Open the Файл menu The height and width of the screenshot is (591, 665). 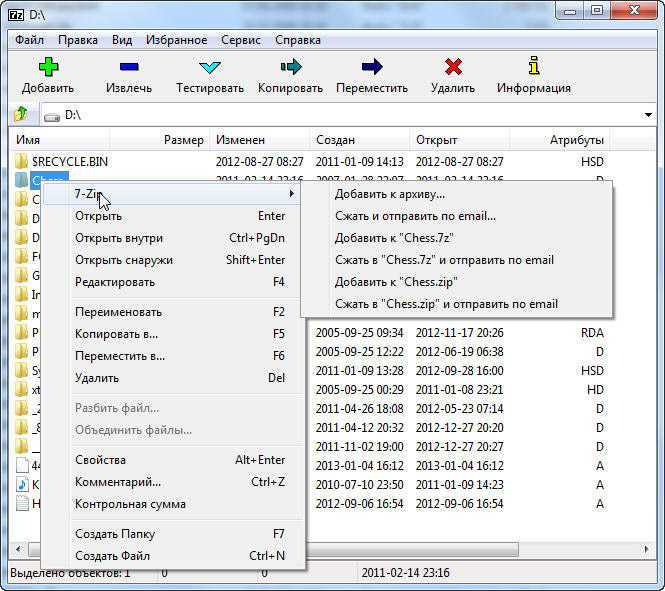click(30, 40)
